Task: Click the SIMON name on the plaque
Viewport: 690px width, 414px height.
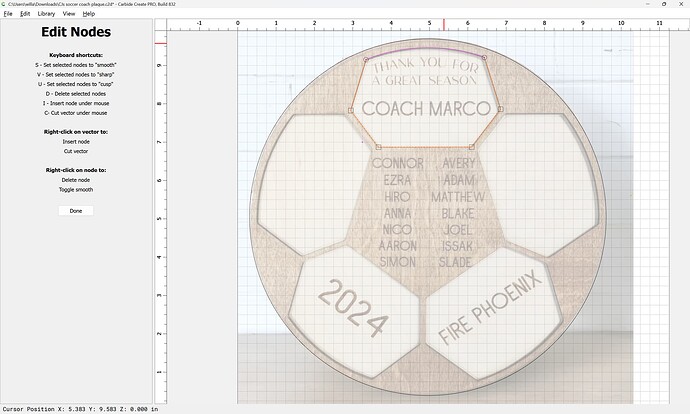Action: coord(397,262)
